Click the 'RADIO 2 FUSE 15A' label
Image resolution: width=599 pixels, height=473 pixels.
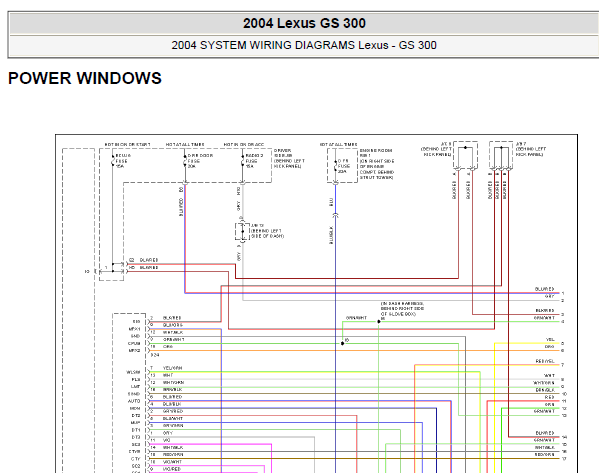(x=254, y=161)
